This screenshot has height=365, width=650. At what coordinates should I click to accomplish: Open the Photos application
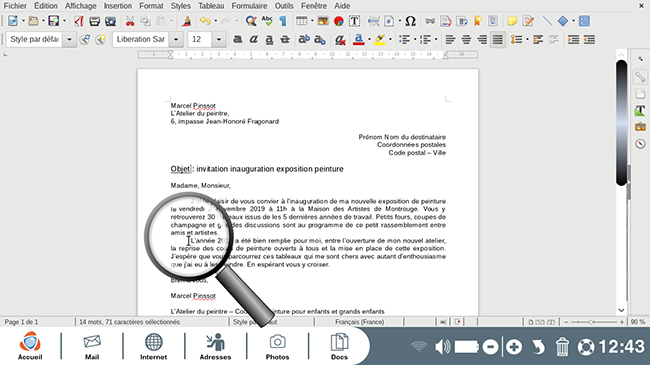tap(277, 347)
